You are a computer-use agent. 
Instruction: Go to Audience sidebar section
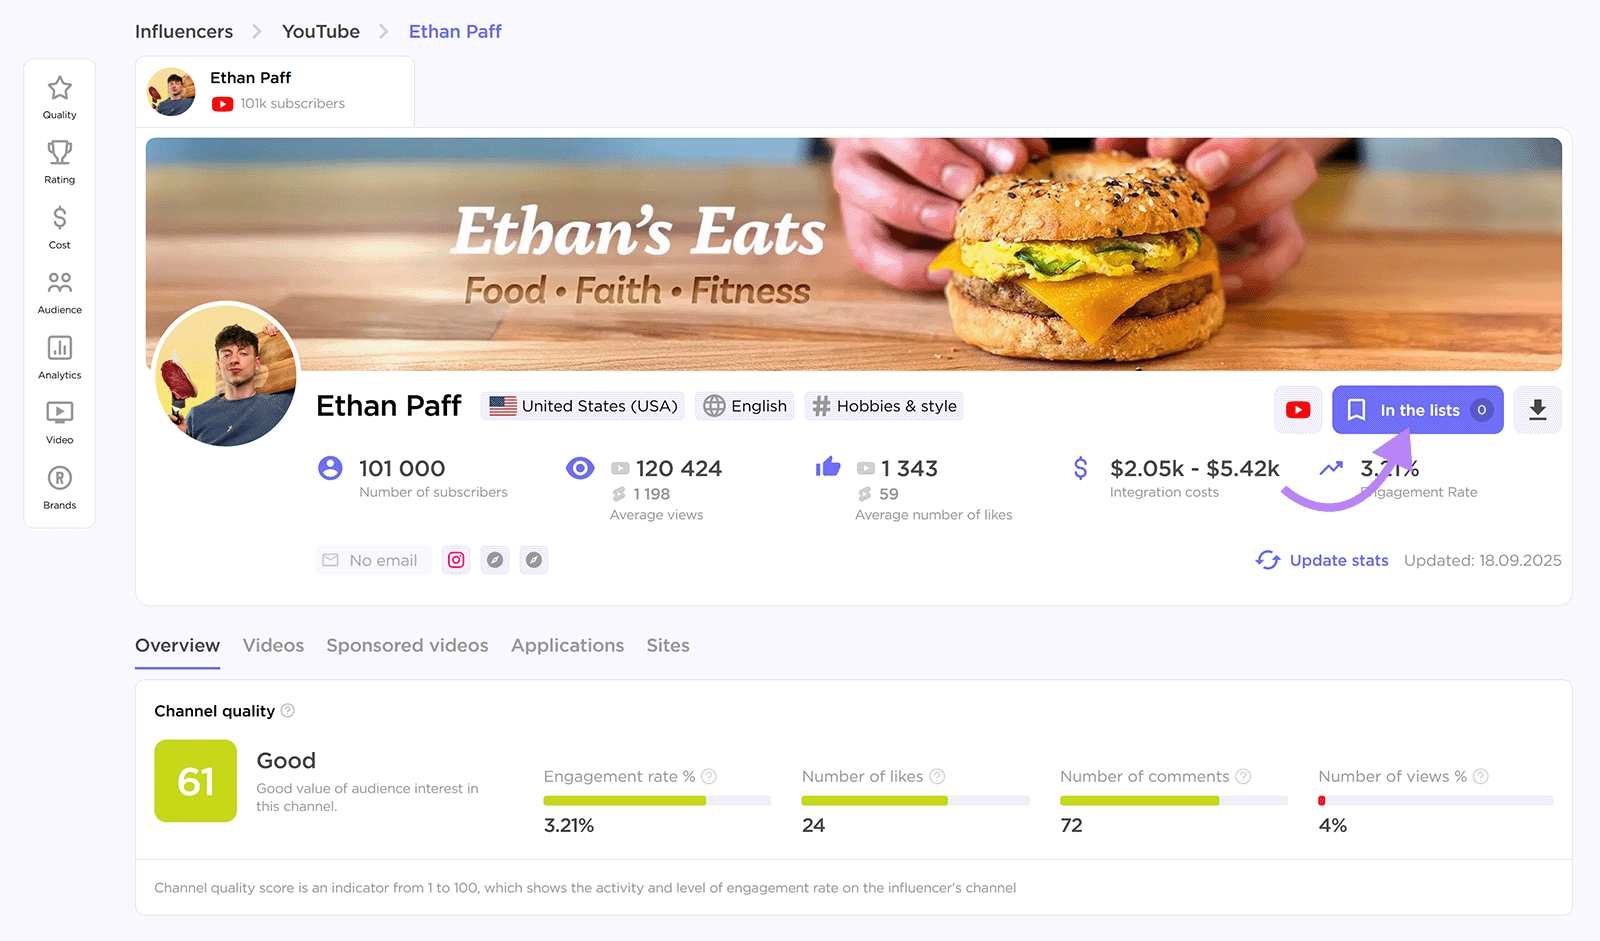tap(60, 292)
